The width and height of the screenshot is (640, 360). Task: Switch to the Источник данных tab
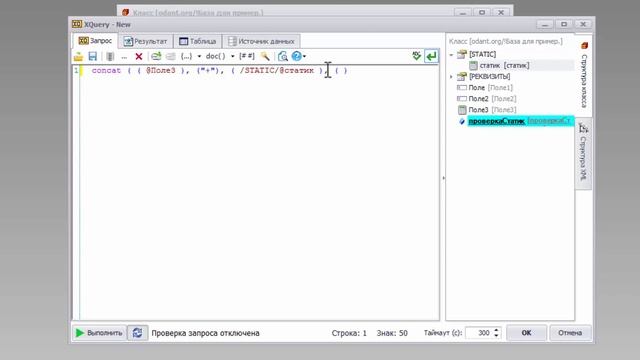pyautogui.click(x=261, y=41)
